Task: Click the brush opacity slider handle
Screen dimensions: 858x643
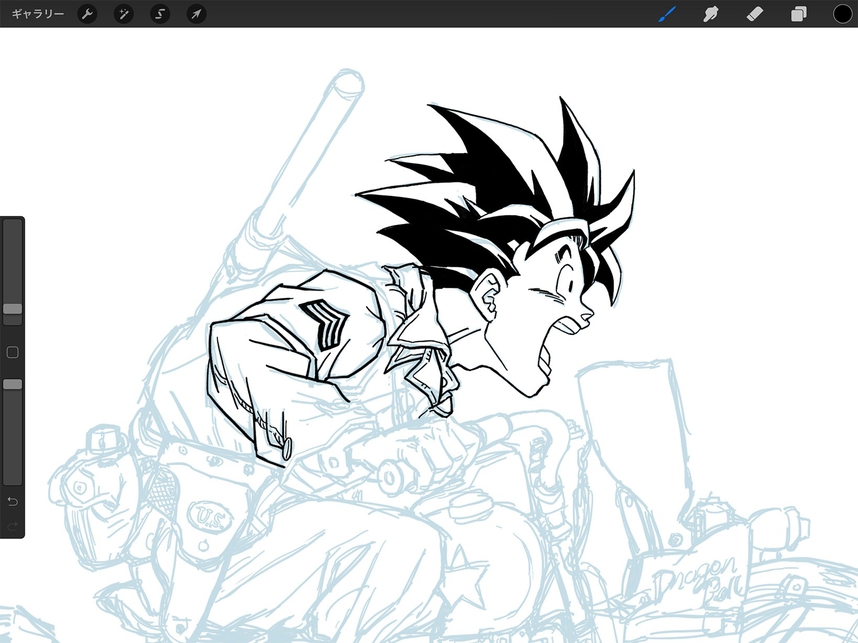Action: point(13,384)
